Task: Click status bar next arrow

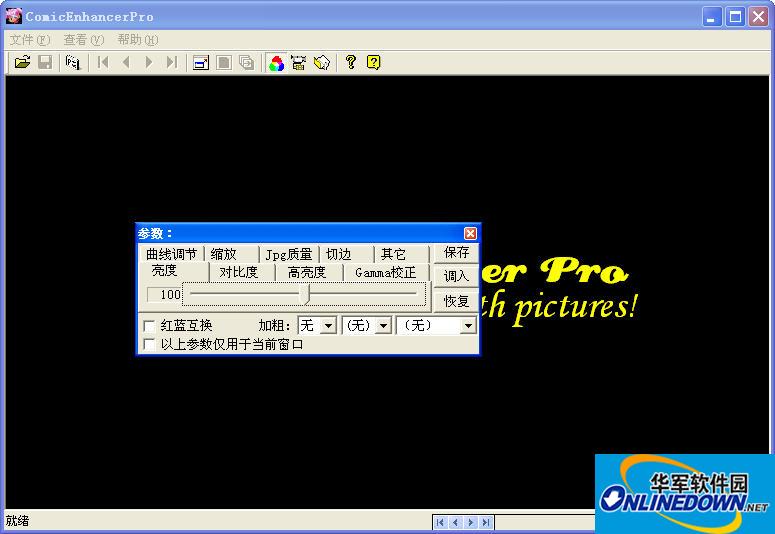Action: pos(471,522)
